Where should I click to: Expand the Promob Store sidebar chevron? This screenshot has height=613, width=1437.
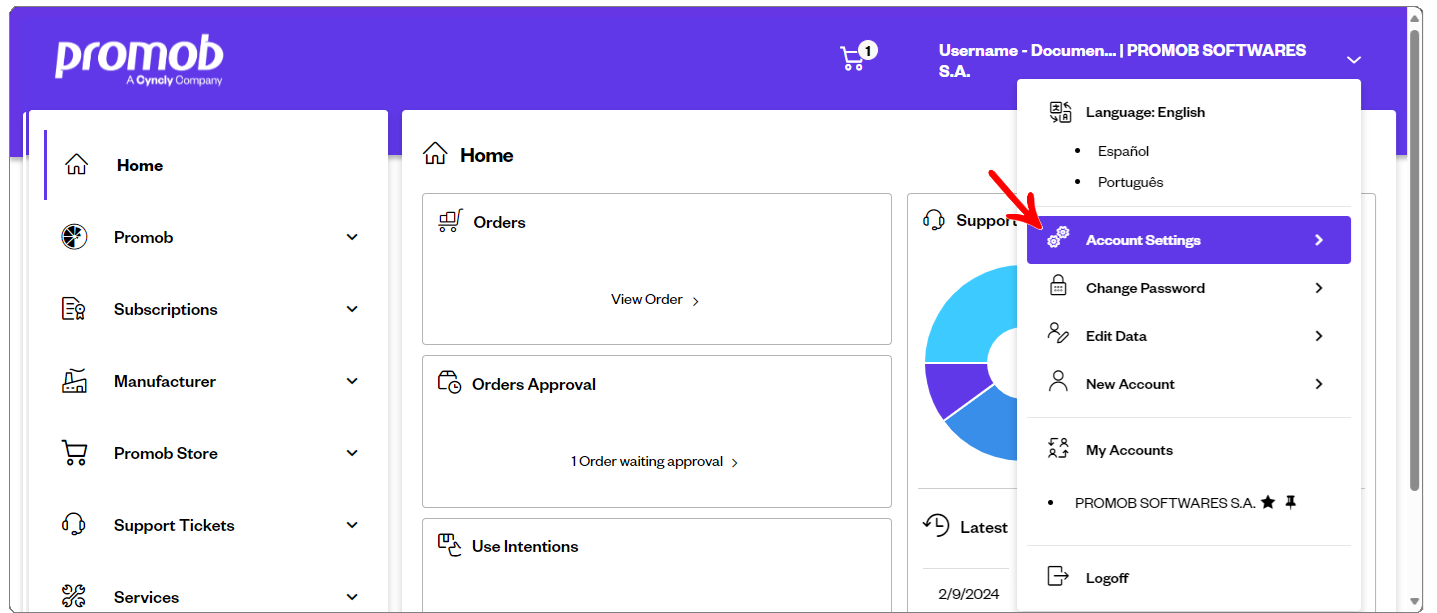click(352, 453)
